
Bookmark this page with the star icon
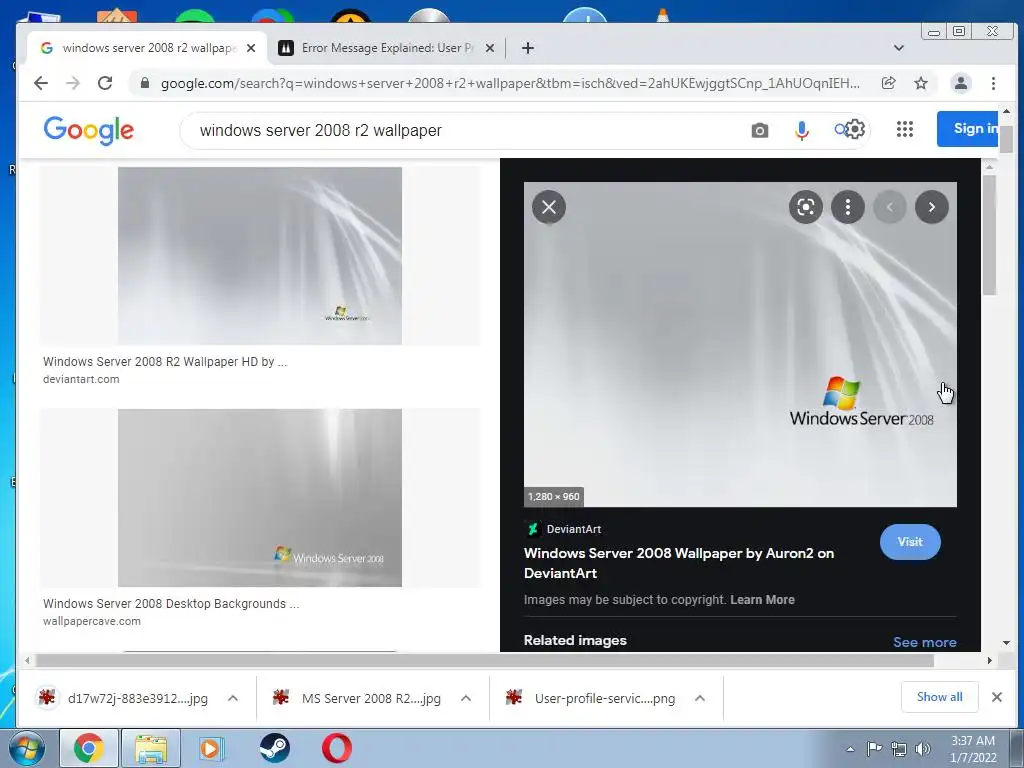click(x=921, y=83)
